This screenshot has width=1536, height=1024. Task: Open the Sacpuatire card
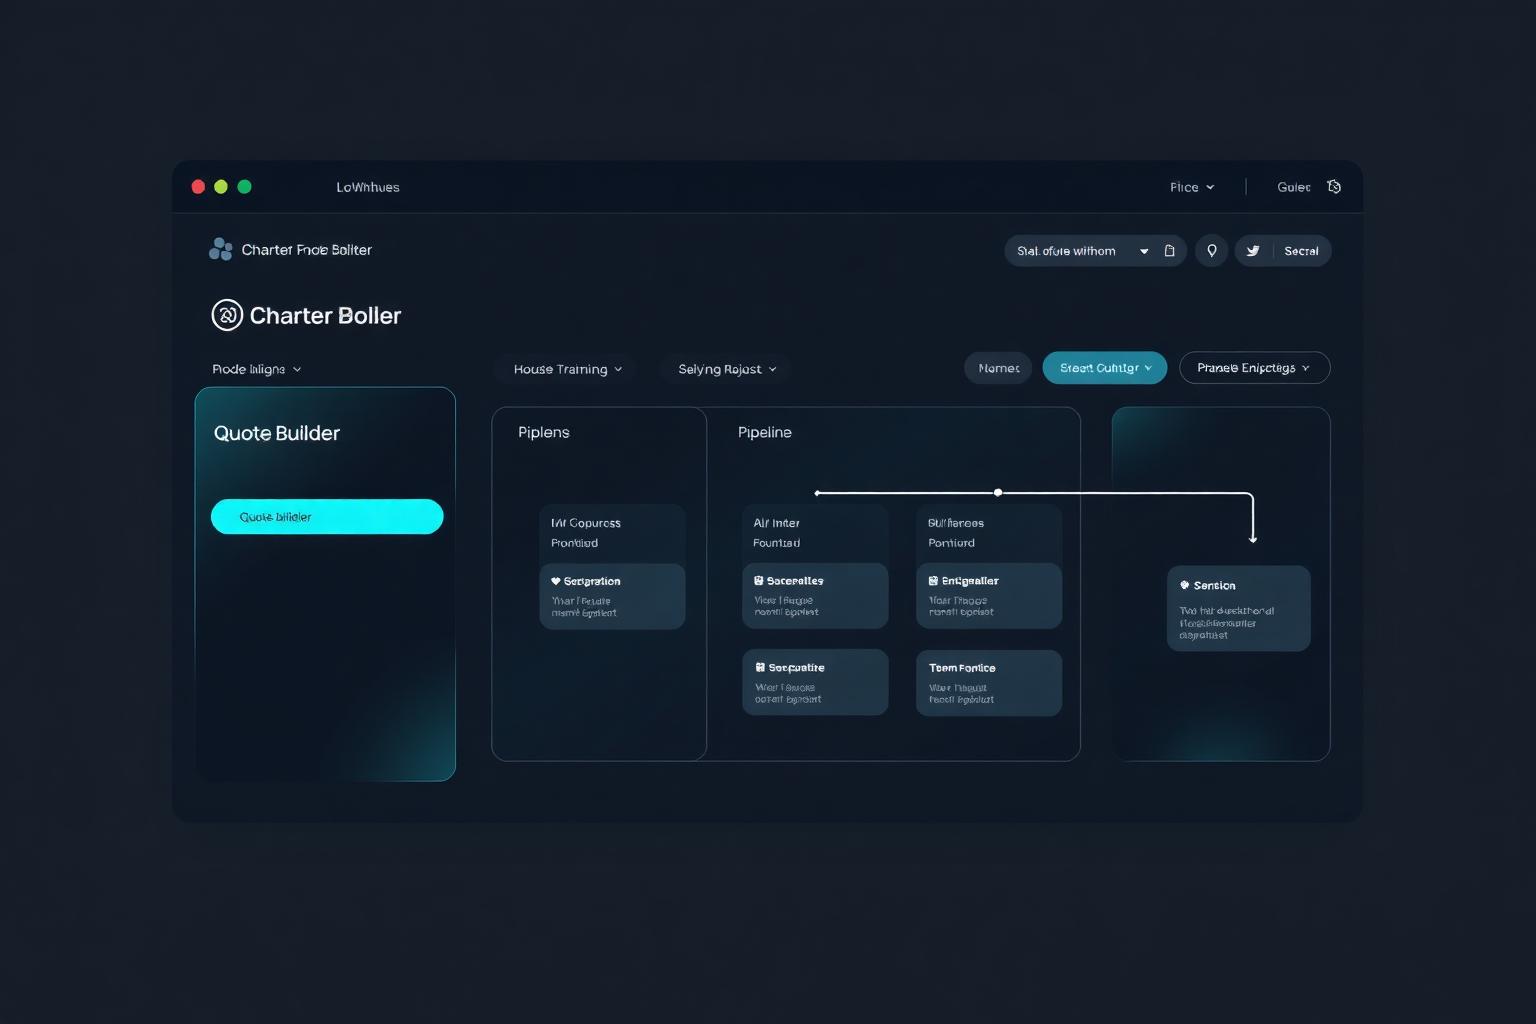click(815, 682)
